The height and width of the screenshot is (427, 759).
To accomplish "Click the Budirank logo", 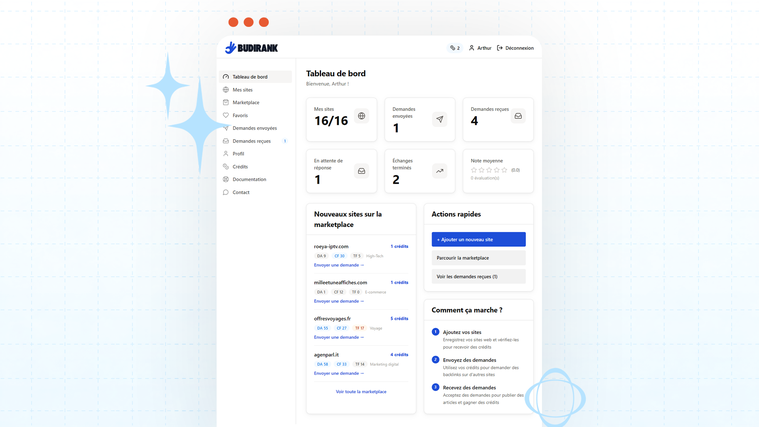I will pos(251,47).
